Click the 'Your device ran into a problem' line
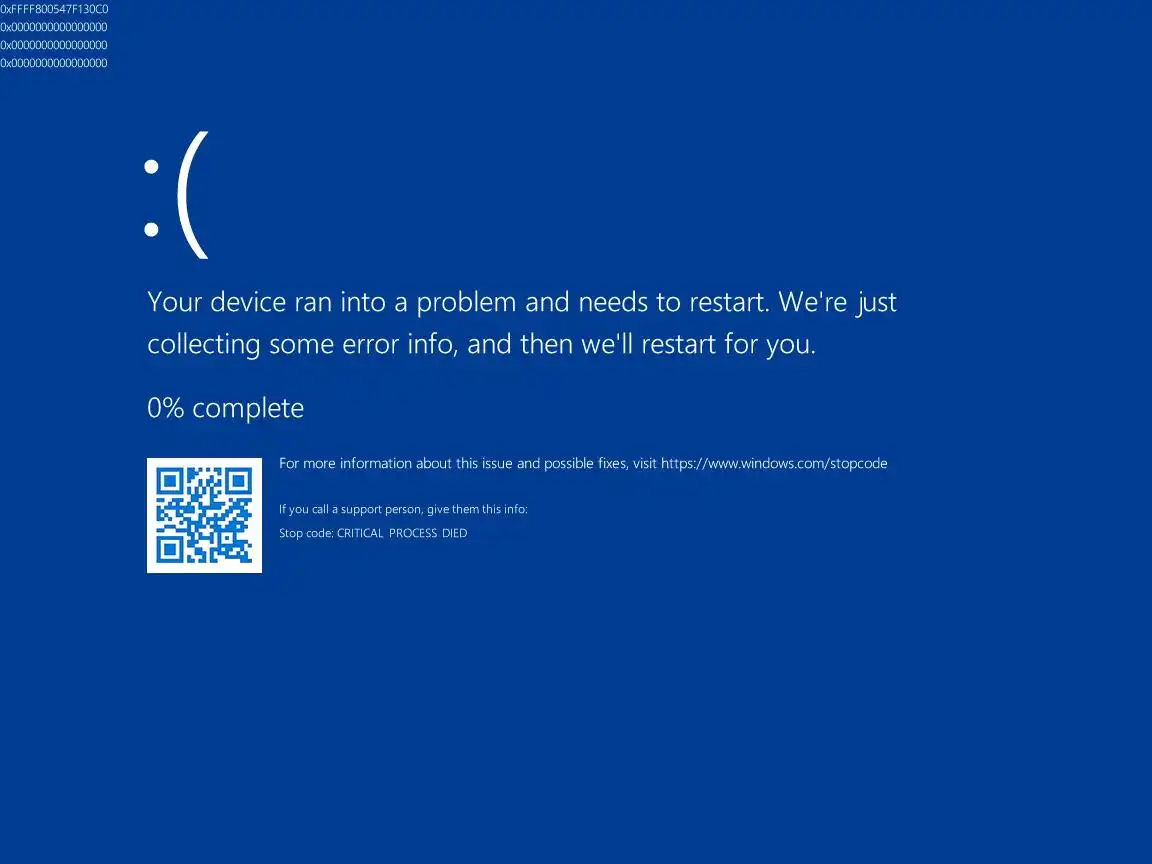Image resolution: width=1152 pixels, height=864 pixels. [x=522, y=303]
